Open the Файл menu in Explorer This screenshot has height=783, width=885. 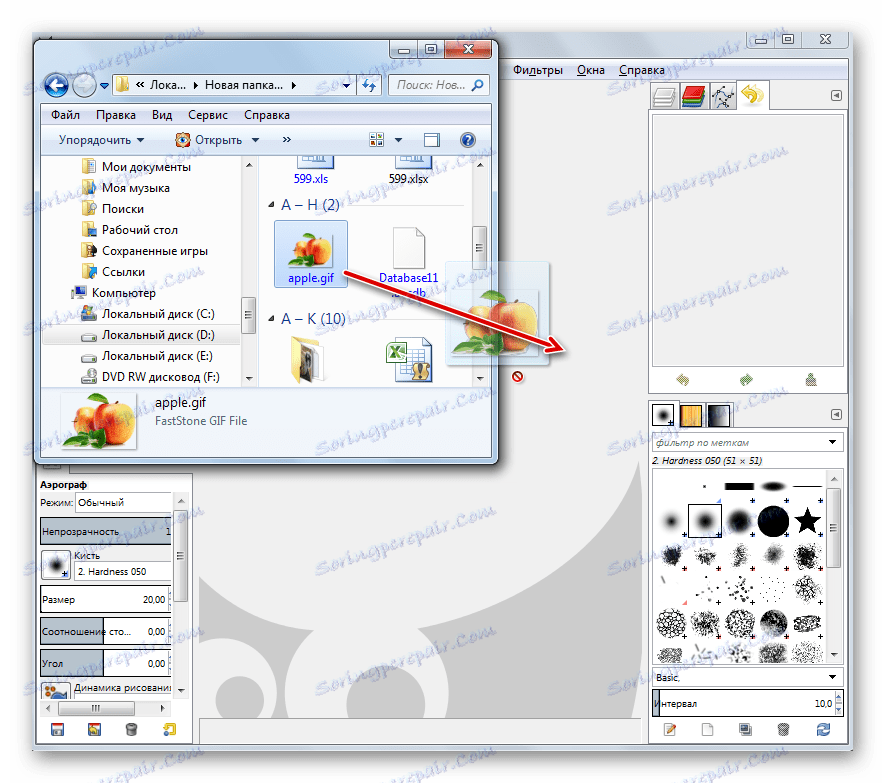(x=65, y=115)
